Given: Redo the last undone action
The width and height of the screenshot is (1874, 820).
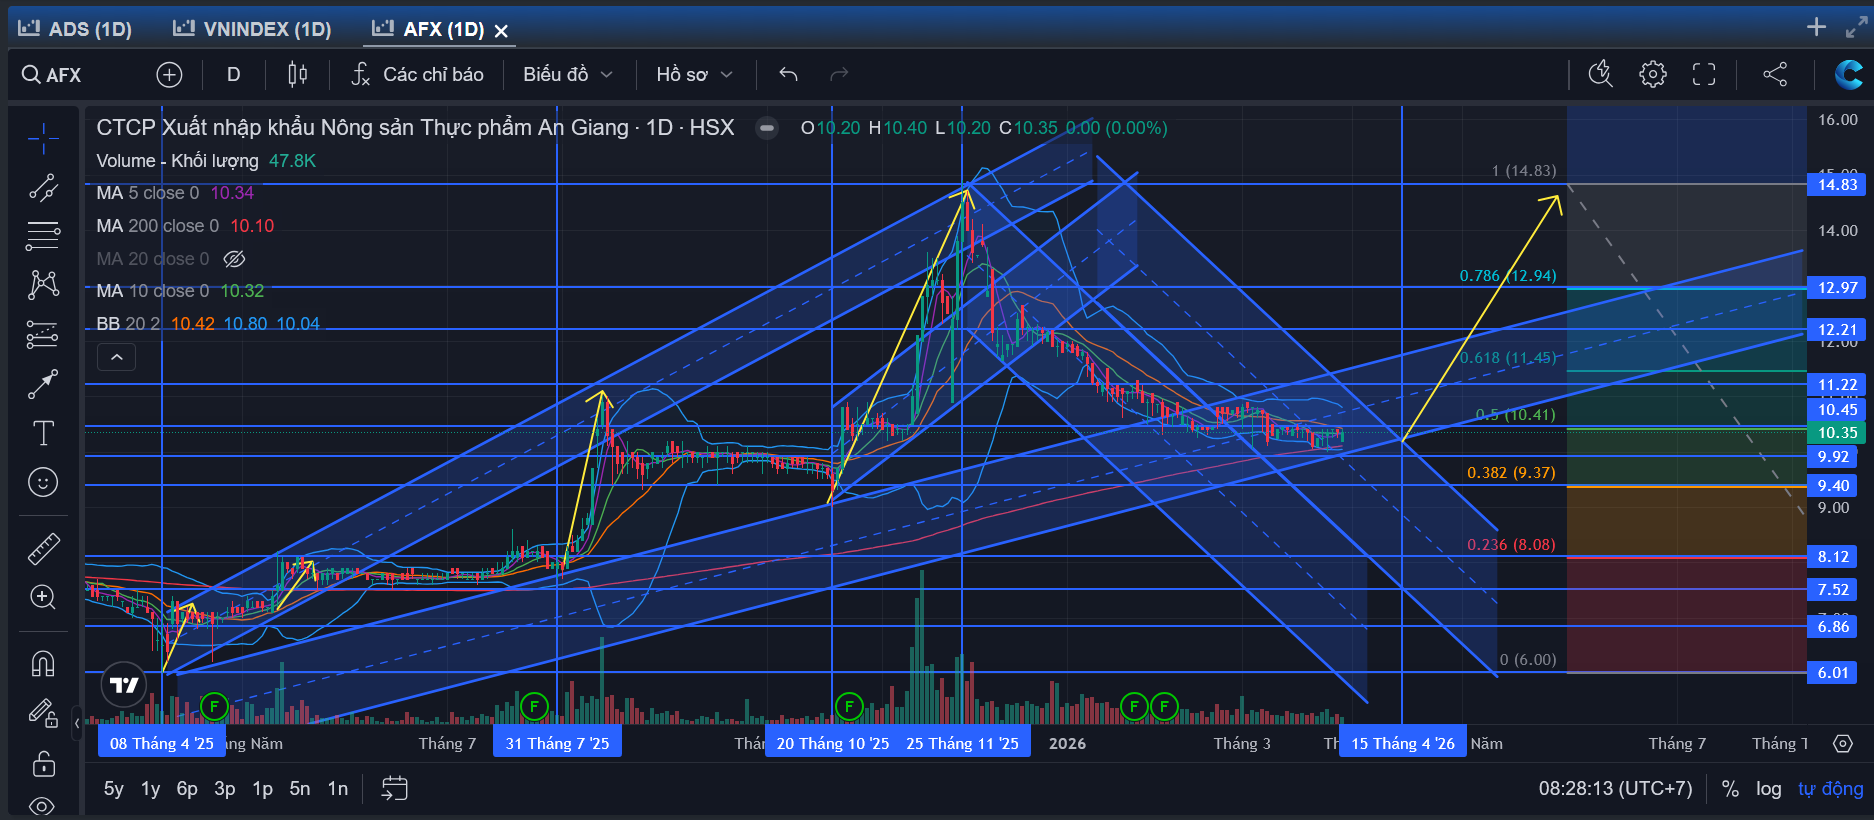Looking at the screenshot, I should pyautogui.click(x=839, y=74).
